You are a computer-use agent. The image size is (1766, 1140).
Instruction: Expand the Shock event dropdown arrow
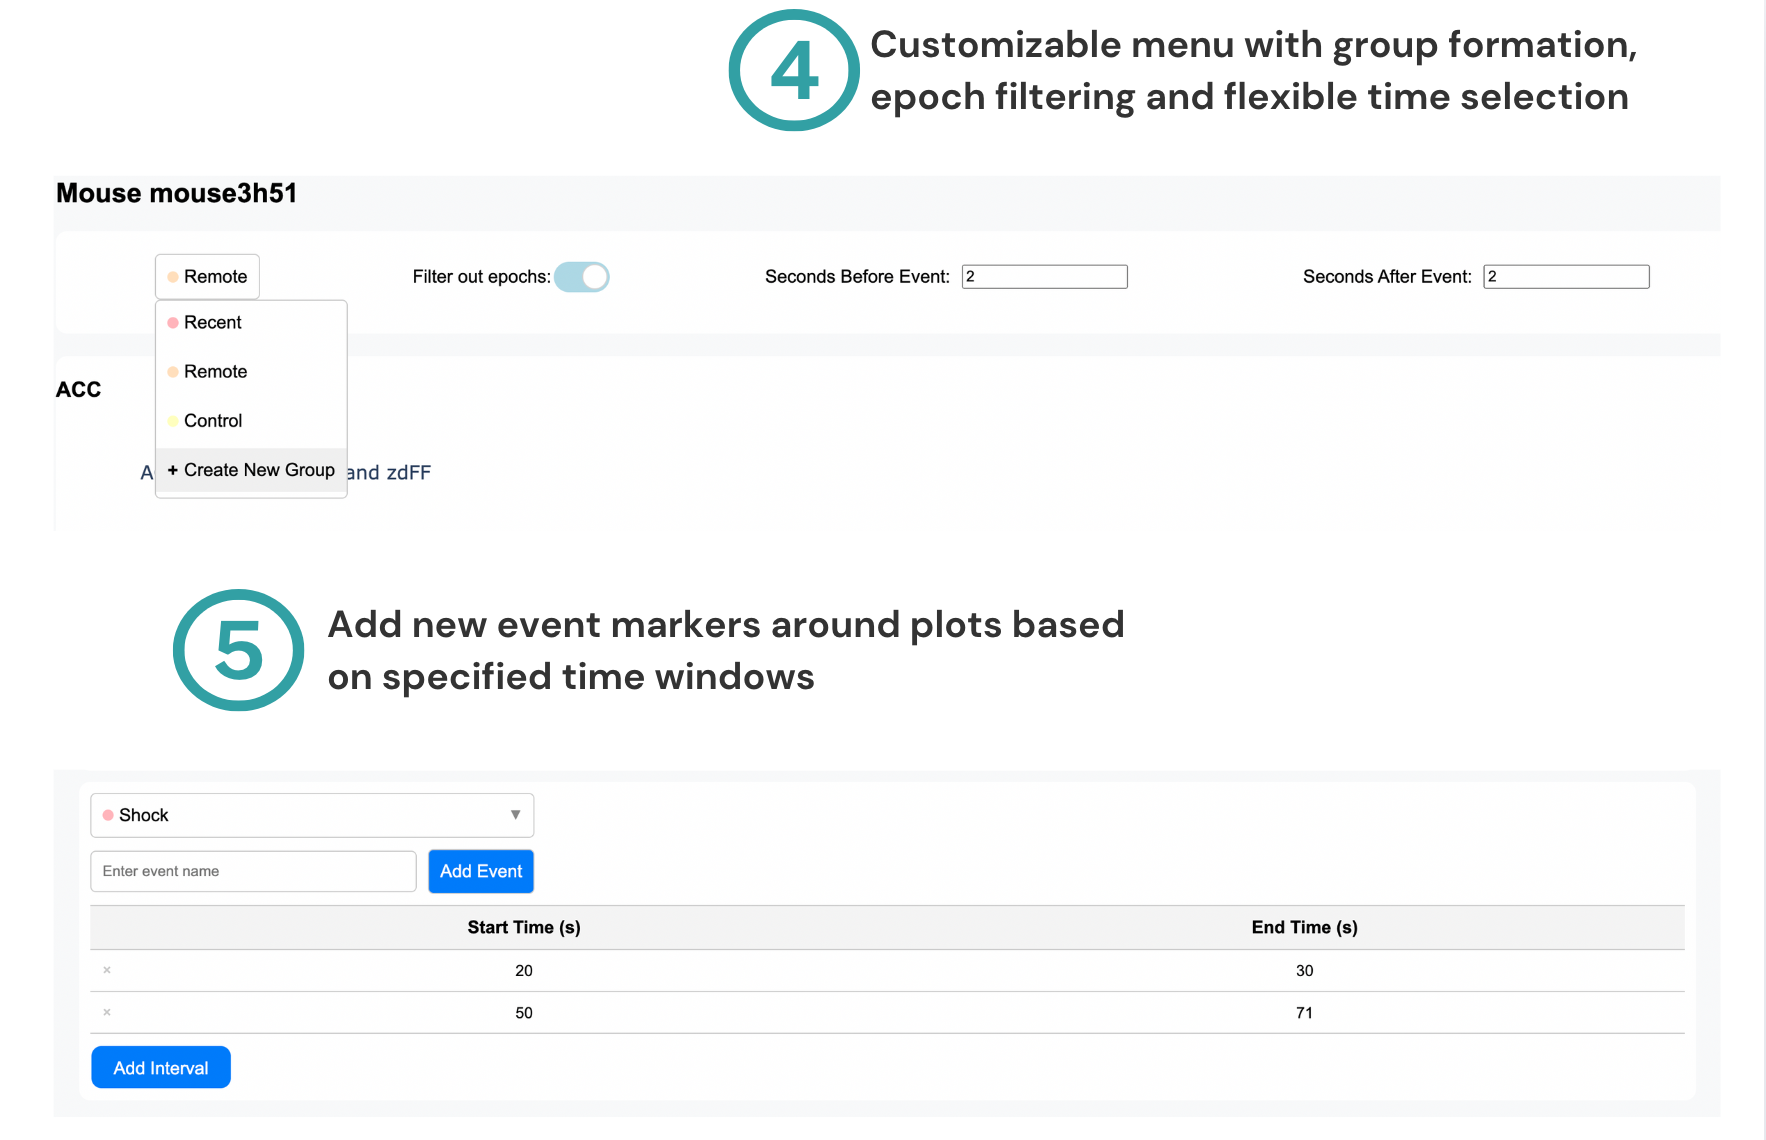pyautogui.click(x=515, y=815)
